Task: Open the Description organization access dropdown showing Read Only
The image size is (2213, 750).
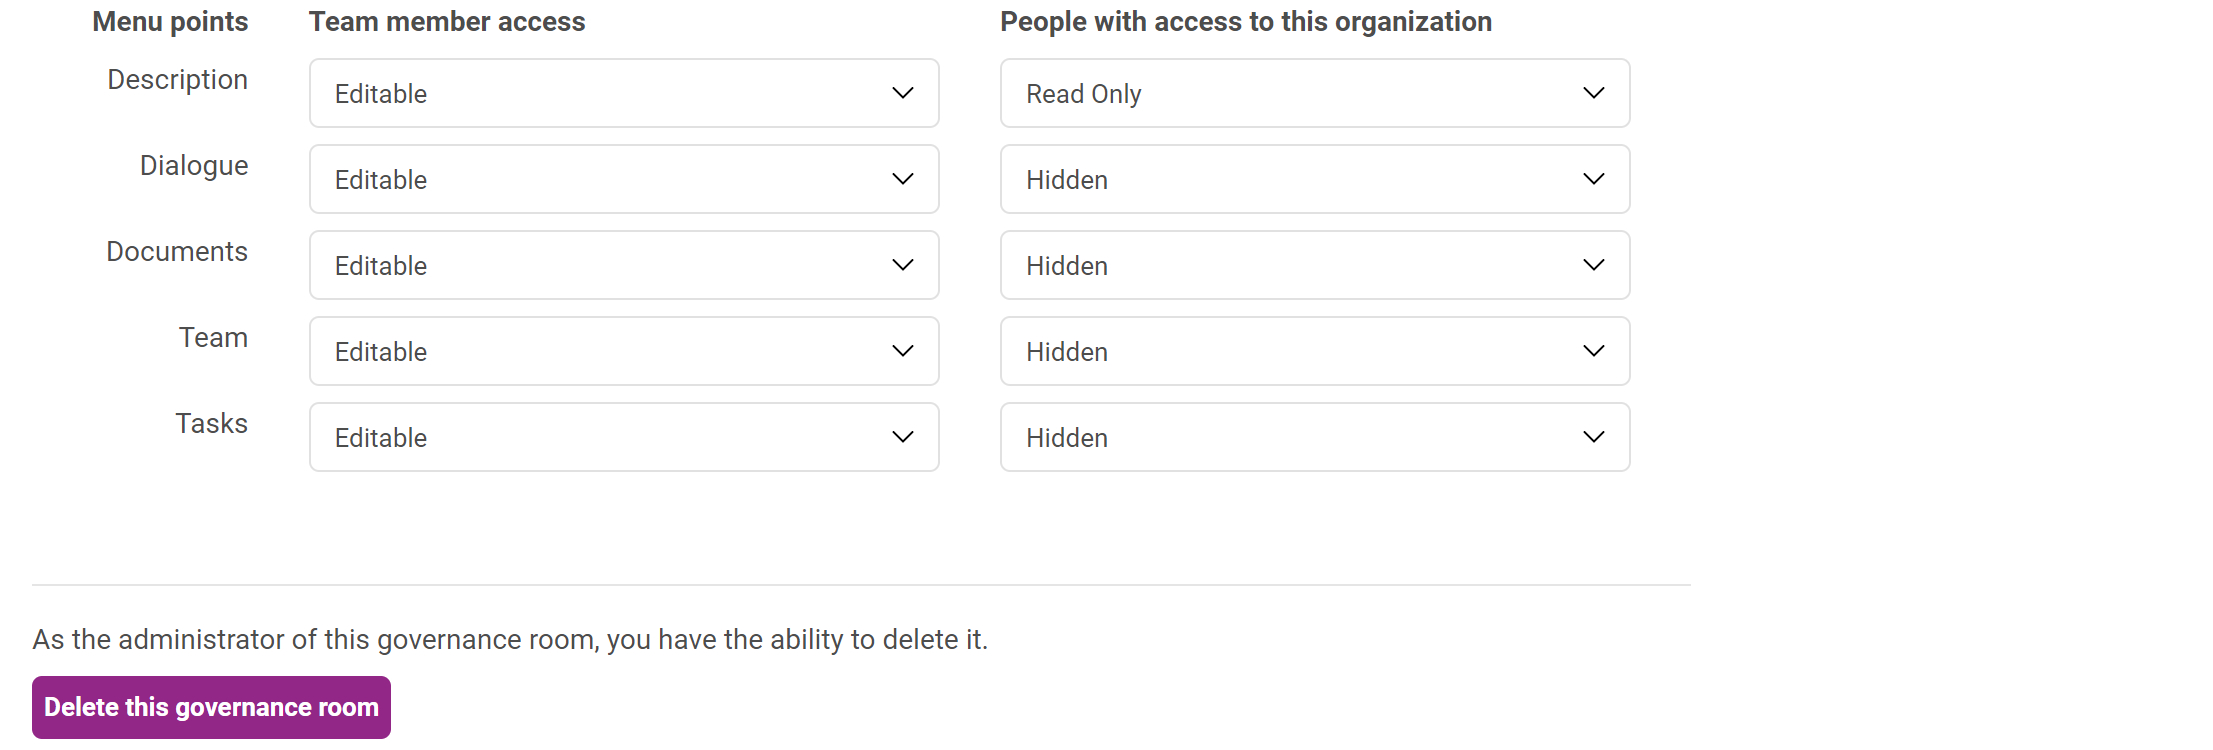Action: point(1314,93)
